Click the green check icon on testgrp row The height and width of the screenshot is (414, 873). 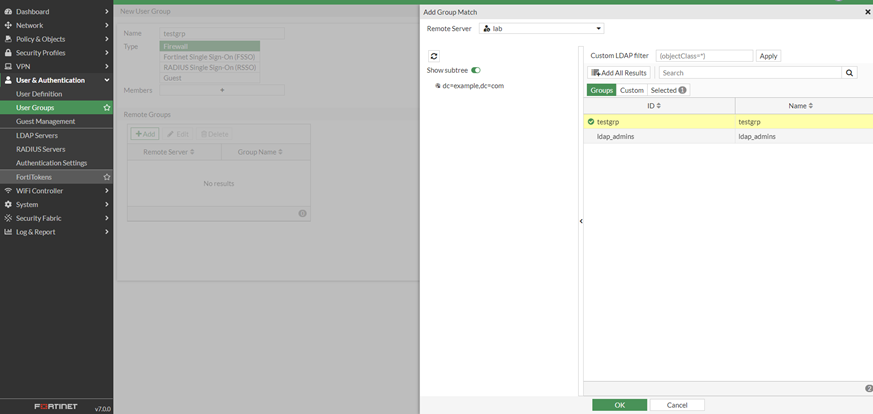(591, 121)
